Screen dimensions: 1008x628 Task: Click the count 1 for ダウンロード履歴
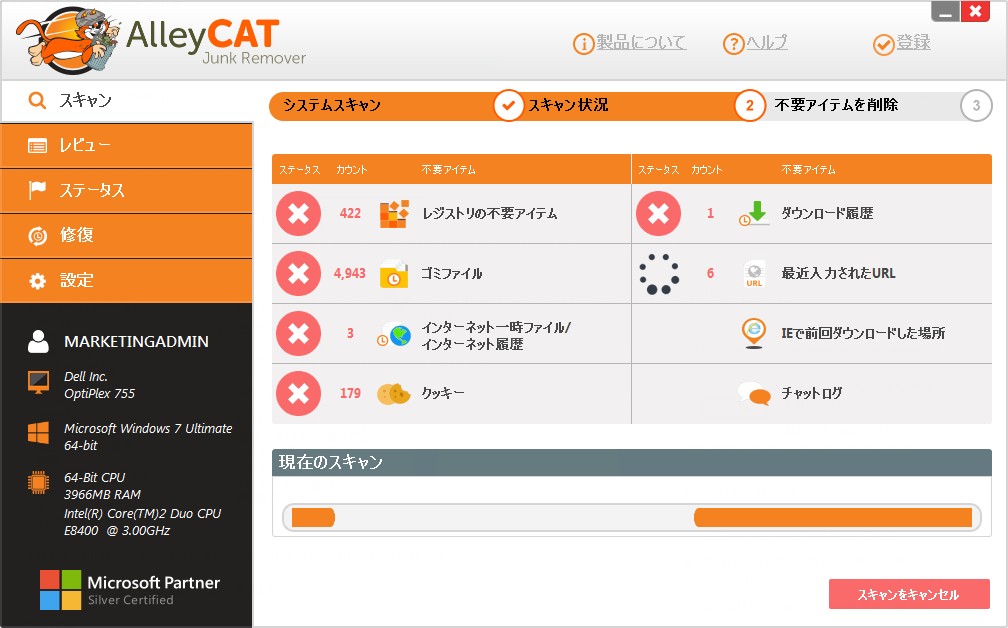coord(710,213)
